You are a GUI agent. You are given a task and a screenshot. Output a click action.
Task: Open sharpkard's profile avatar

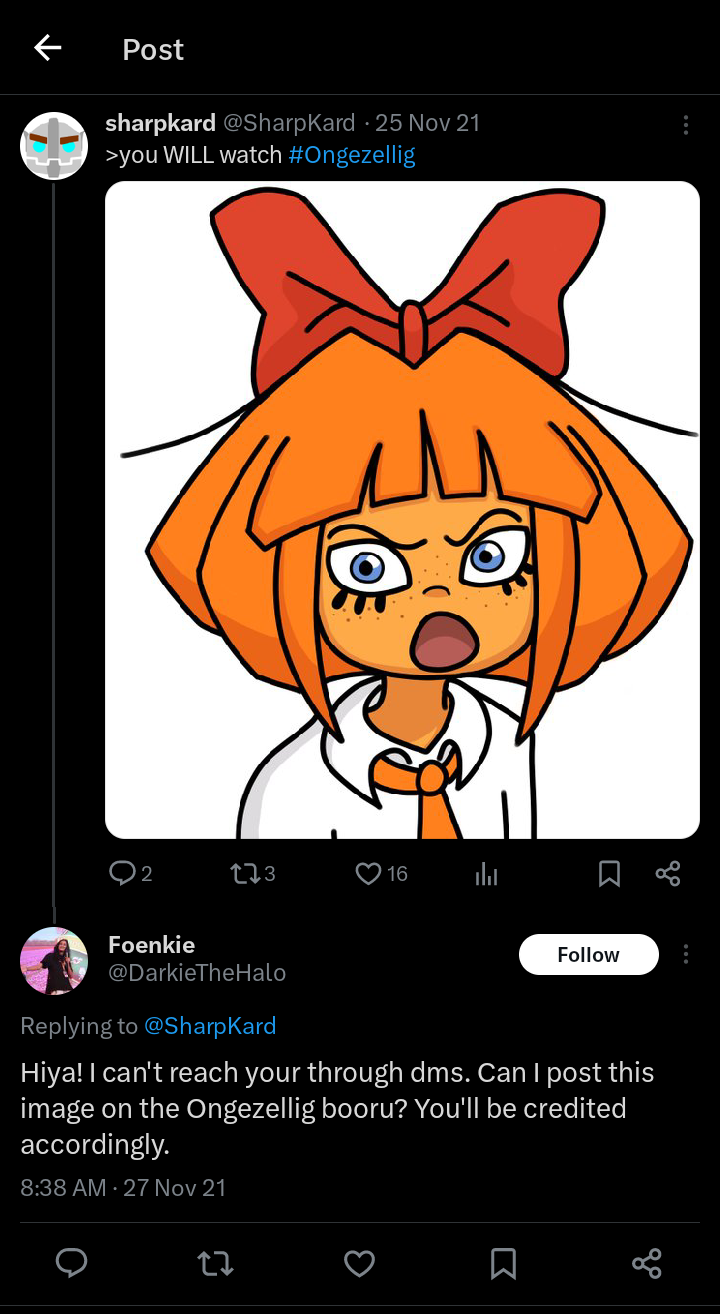54,146
